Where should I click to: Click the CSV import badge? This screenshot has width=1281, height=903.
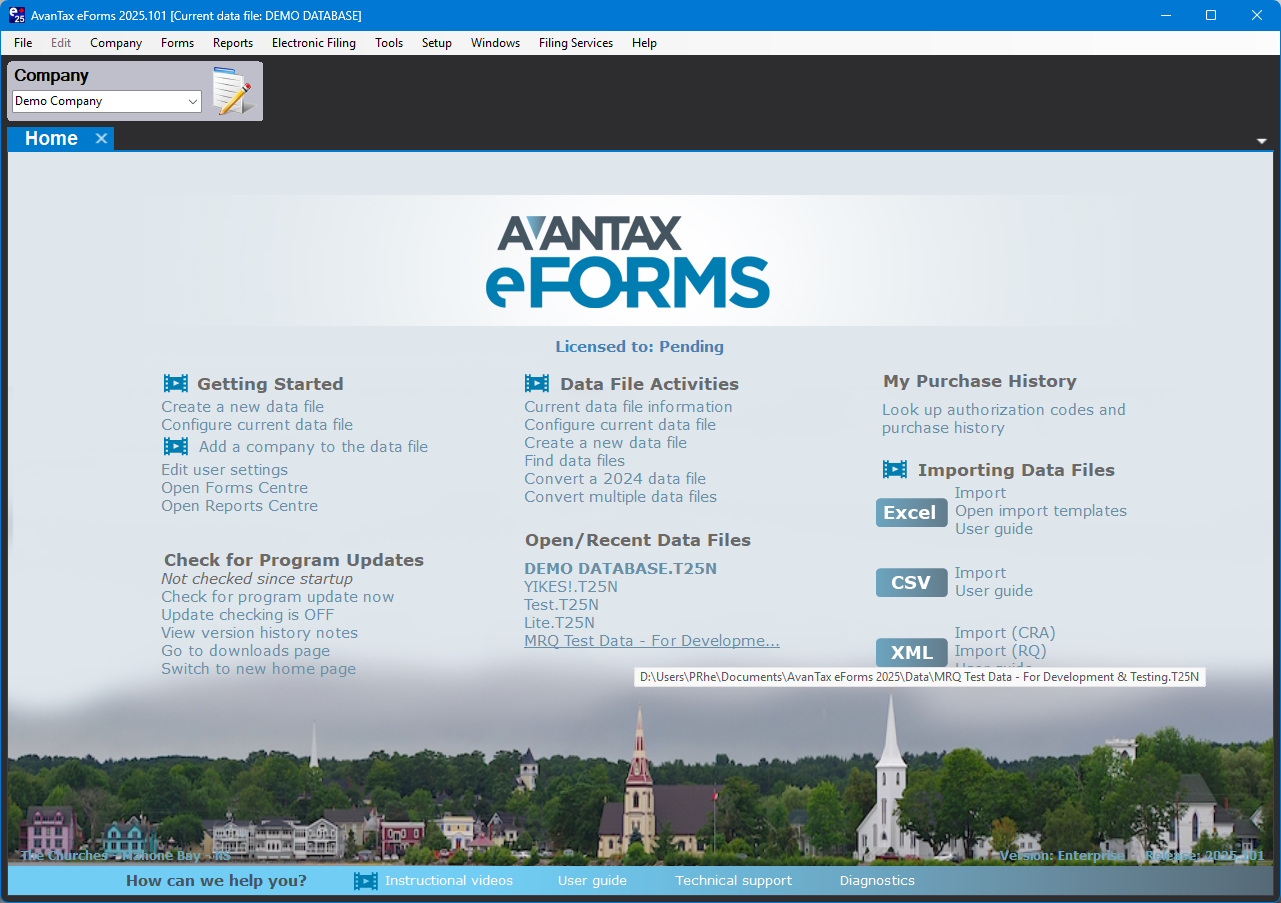[911, 582]
